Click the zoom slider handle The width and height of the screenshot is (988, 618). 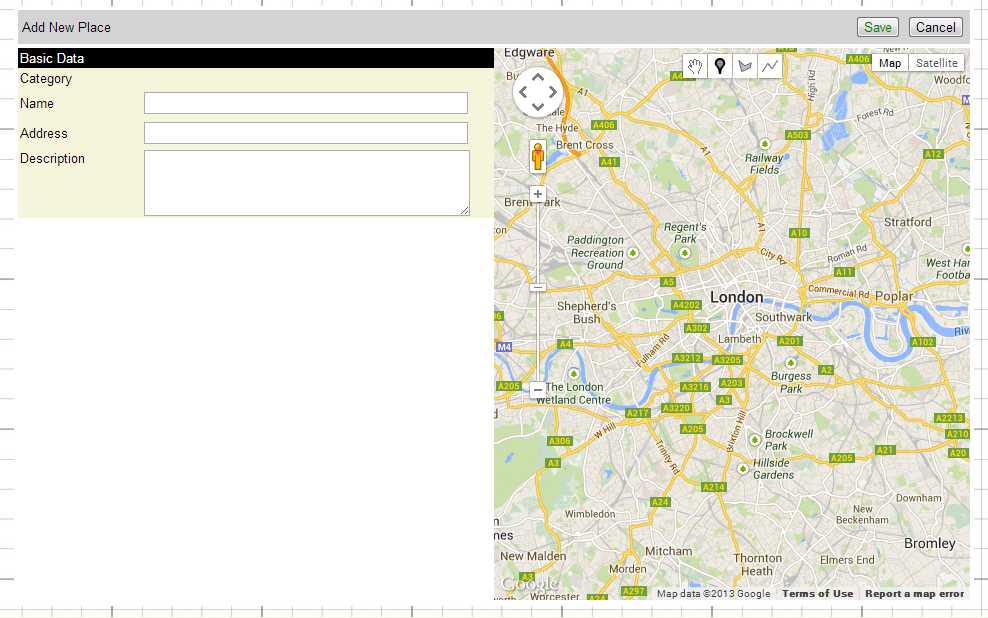click(537, 287)
